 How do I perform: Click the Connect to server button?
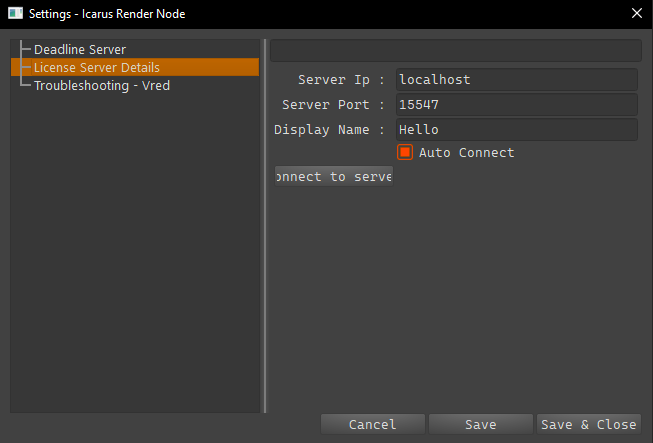334,177
